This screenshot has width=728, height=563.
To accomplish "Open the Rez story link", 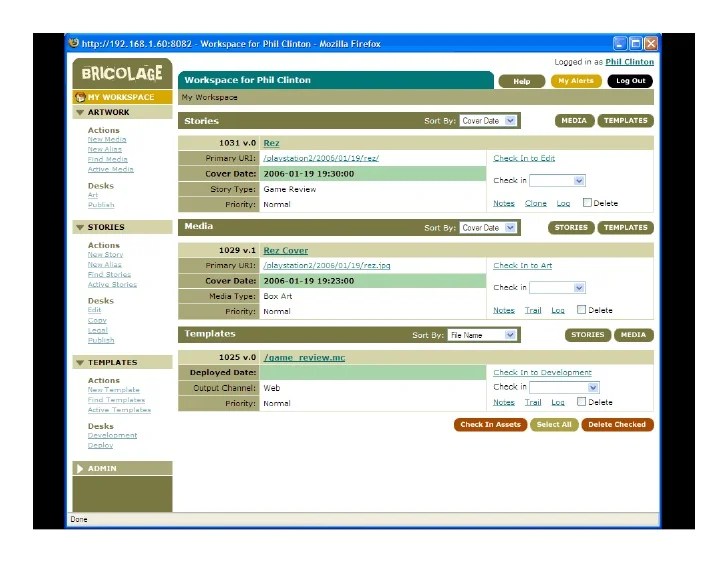I will pyautogui.click(x=271, y=143).
